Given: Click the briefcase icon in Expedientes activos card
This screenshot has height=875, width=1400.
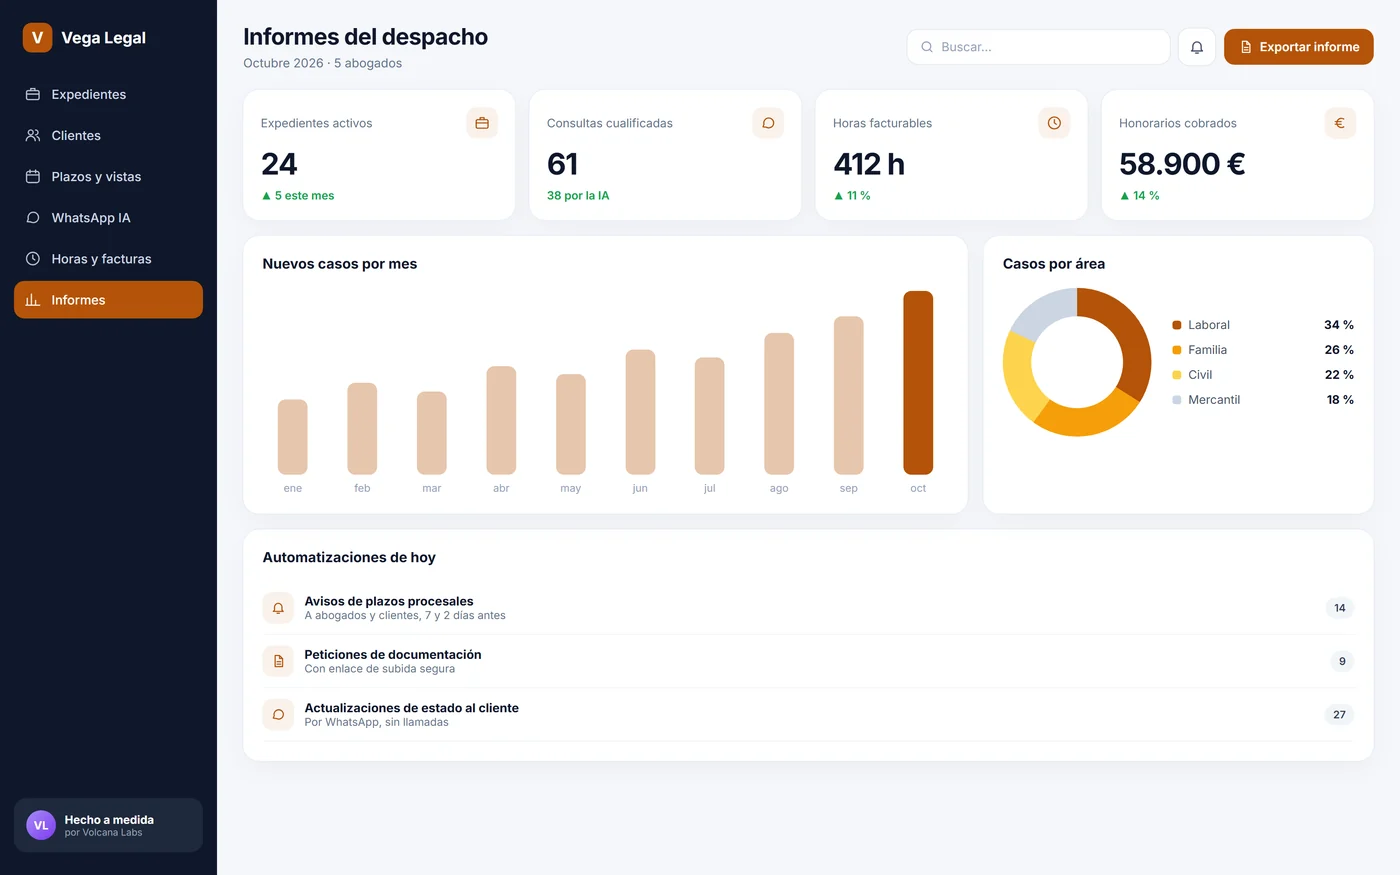Looking at the screenshot, I should (x=482, y=123).
